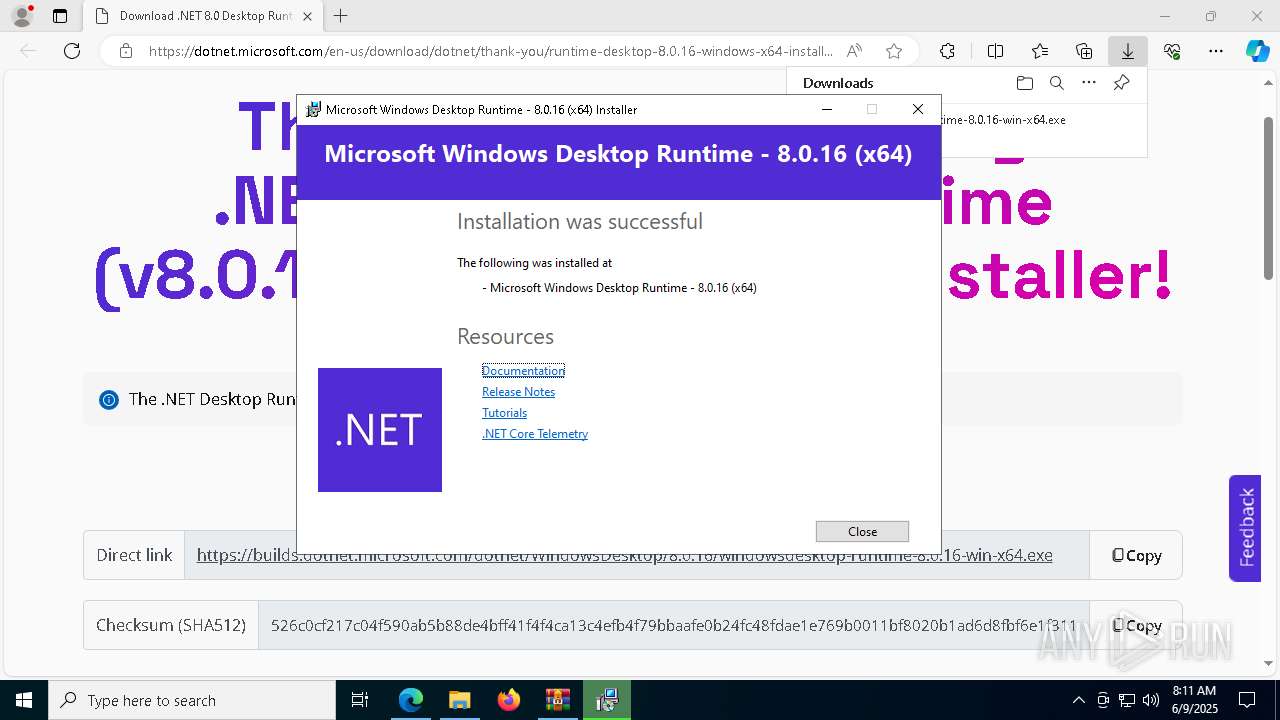Open Browser essentials icon
Image resolution: width=1280 pixels, height=720 pixels.
point(1172,51)
